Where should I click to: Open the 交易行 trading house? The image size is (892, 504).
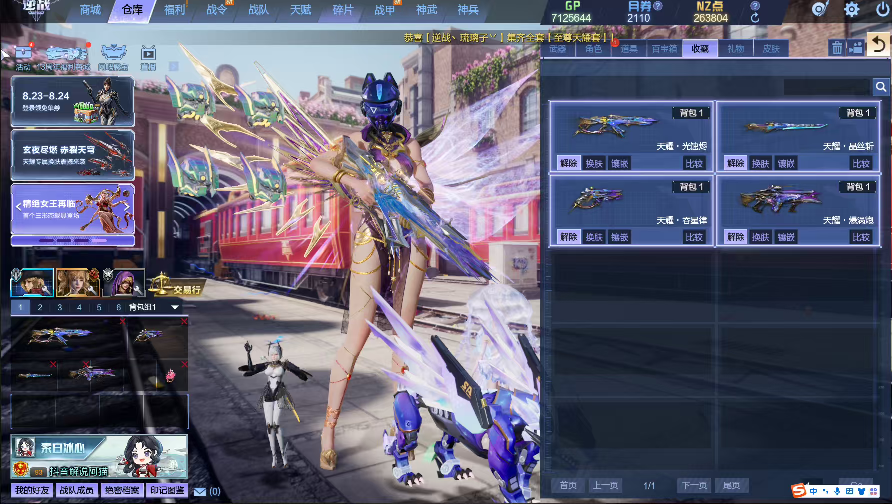177,285
